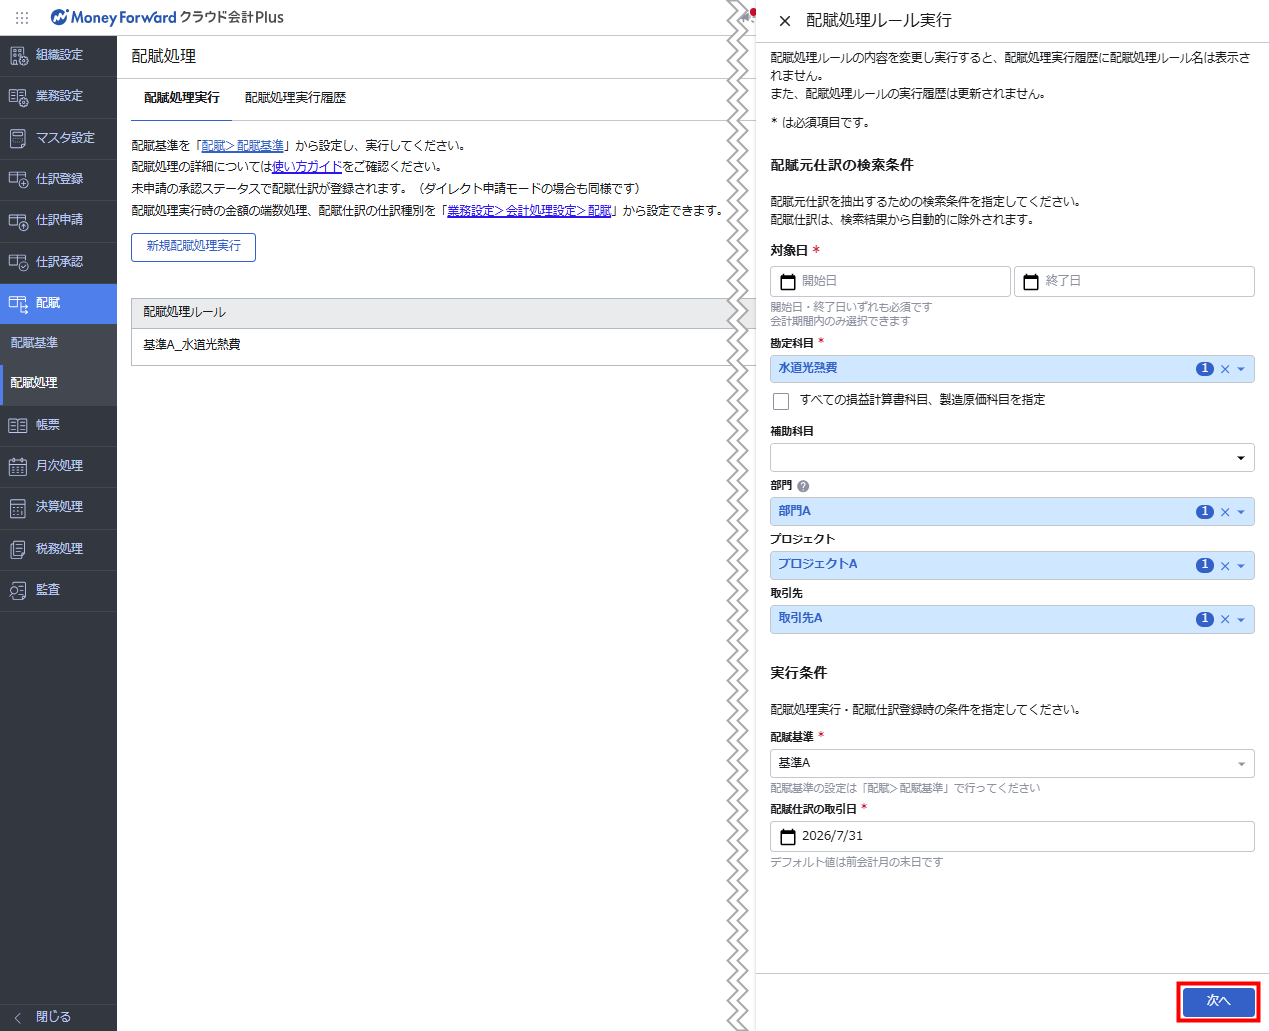Clear the 取引先A selection
Viewport: 1269px width, 1031px height.
pyautogui.click(x=1225, y=620)
